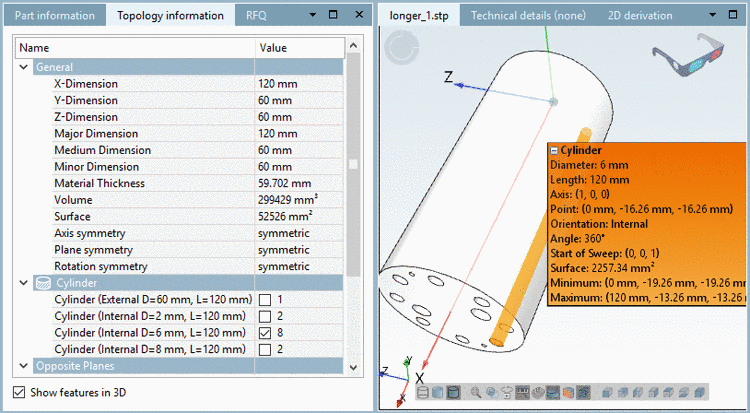Viewport: 750px width, 413px height.
Task: Collapse the General section
Action: (x=24, y=67)
